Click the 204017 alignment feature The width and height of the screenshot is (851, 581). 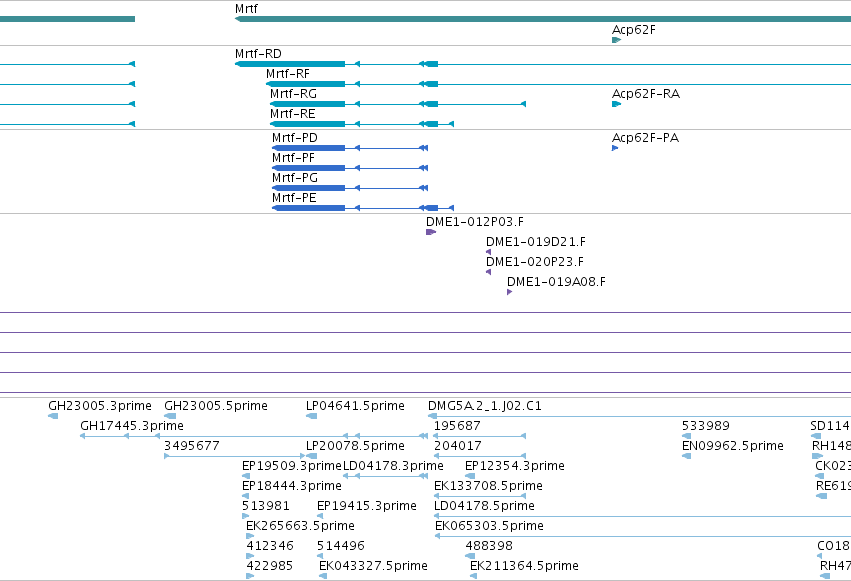480,456
